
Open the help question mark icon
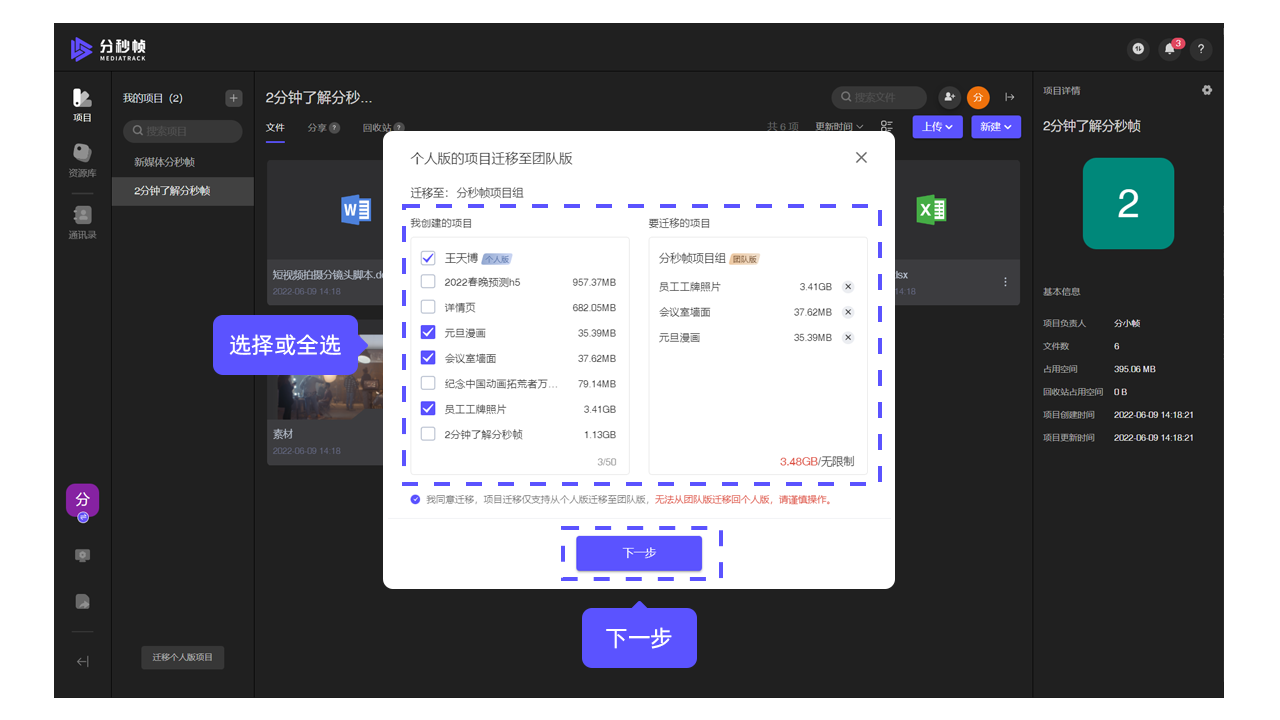tap(1201, 49)
